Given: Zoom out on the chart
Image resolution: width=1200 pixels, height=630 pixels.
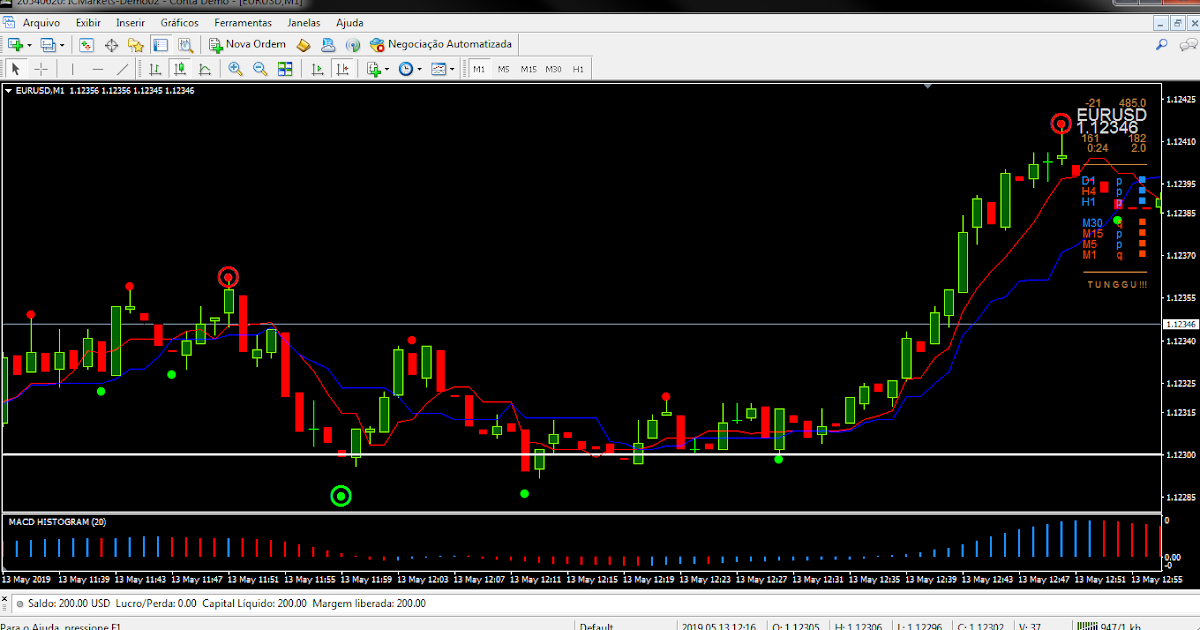Looking at the screenshot, I should point(260,69).
